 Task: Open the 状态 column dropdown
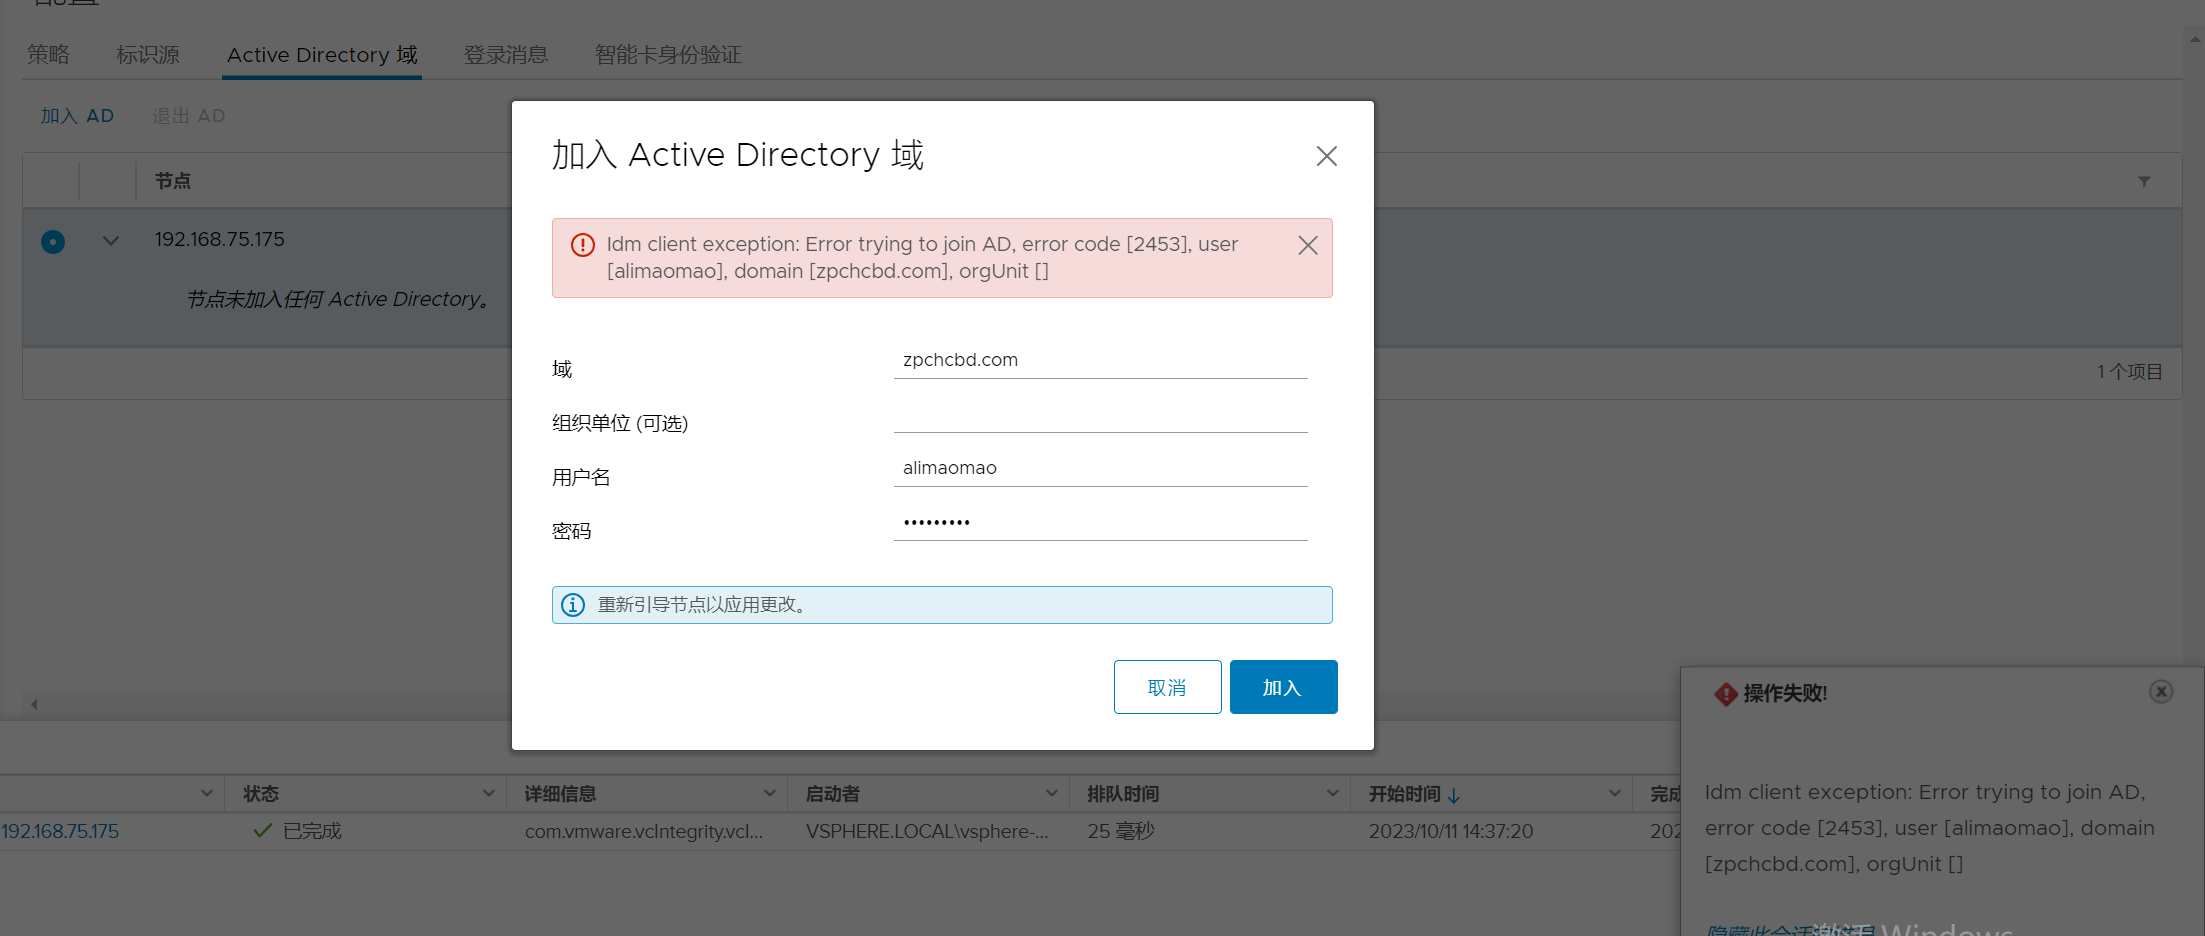(488, 793)
